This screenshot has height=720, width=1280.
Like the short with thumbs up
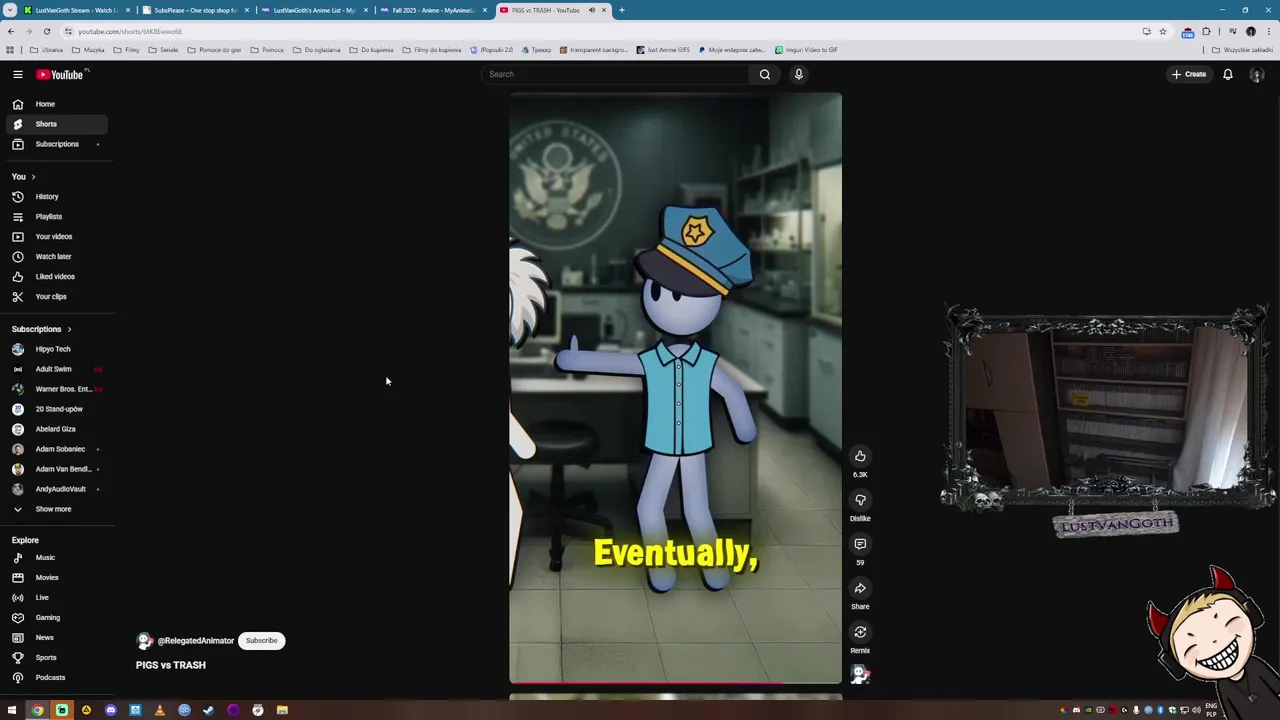pyautogui.click(x=860, y=456)
